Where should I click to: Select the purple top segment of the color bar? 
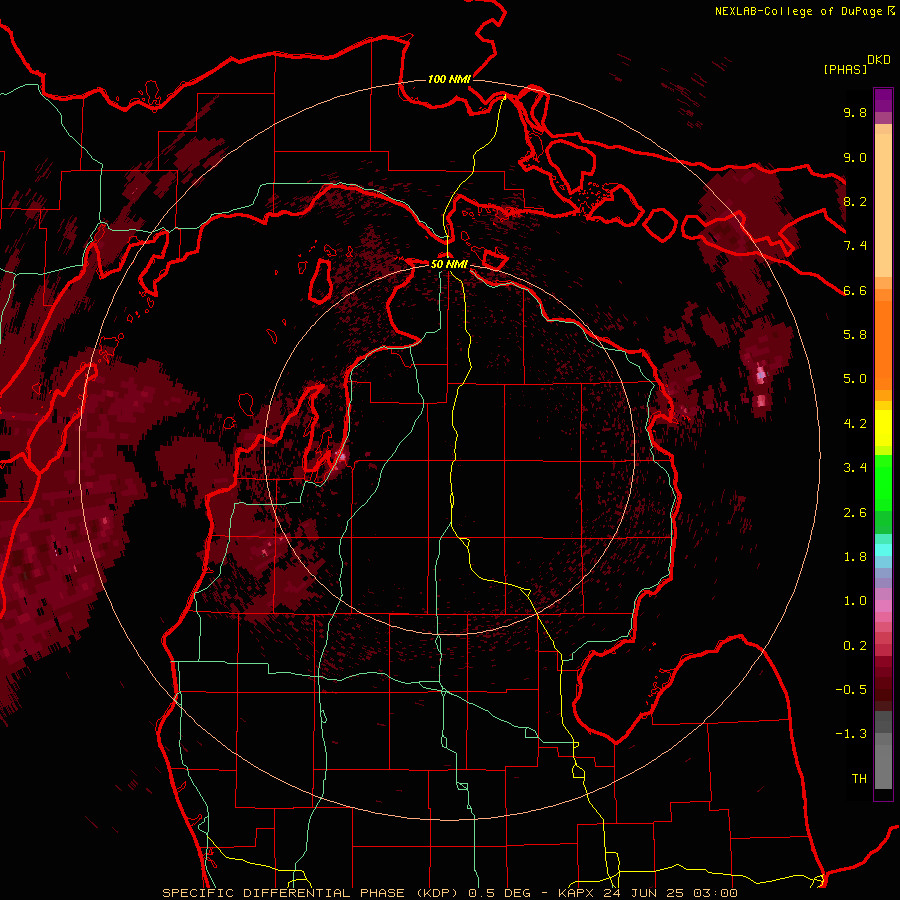click(883, 100)
